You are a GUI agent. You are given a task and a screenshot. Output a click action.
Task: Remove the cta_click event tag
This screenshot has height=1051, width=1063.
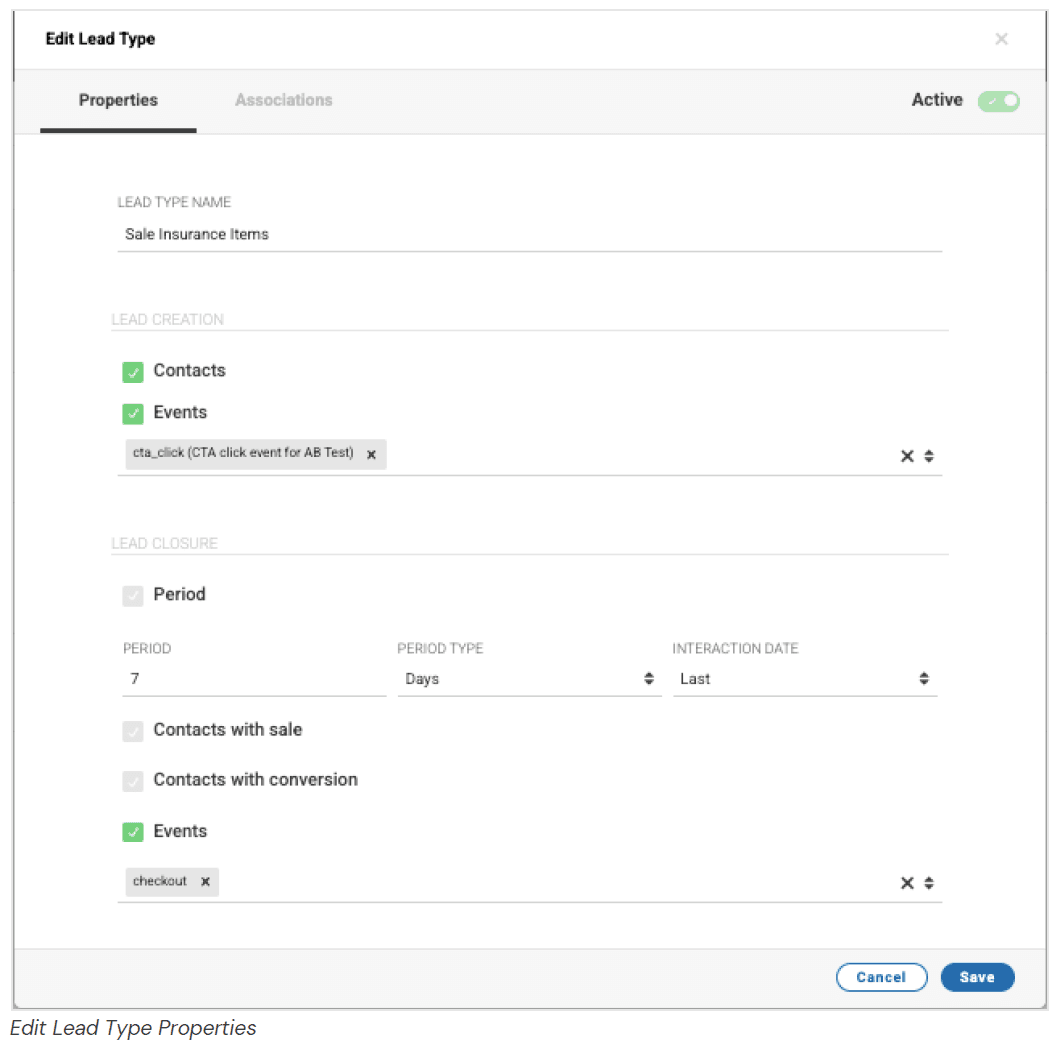pos(371,454)
